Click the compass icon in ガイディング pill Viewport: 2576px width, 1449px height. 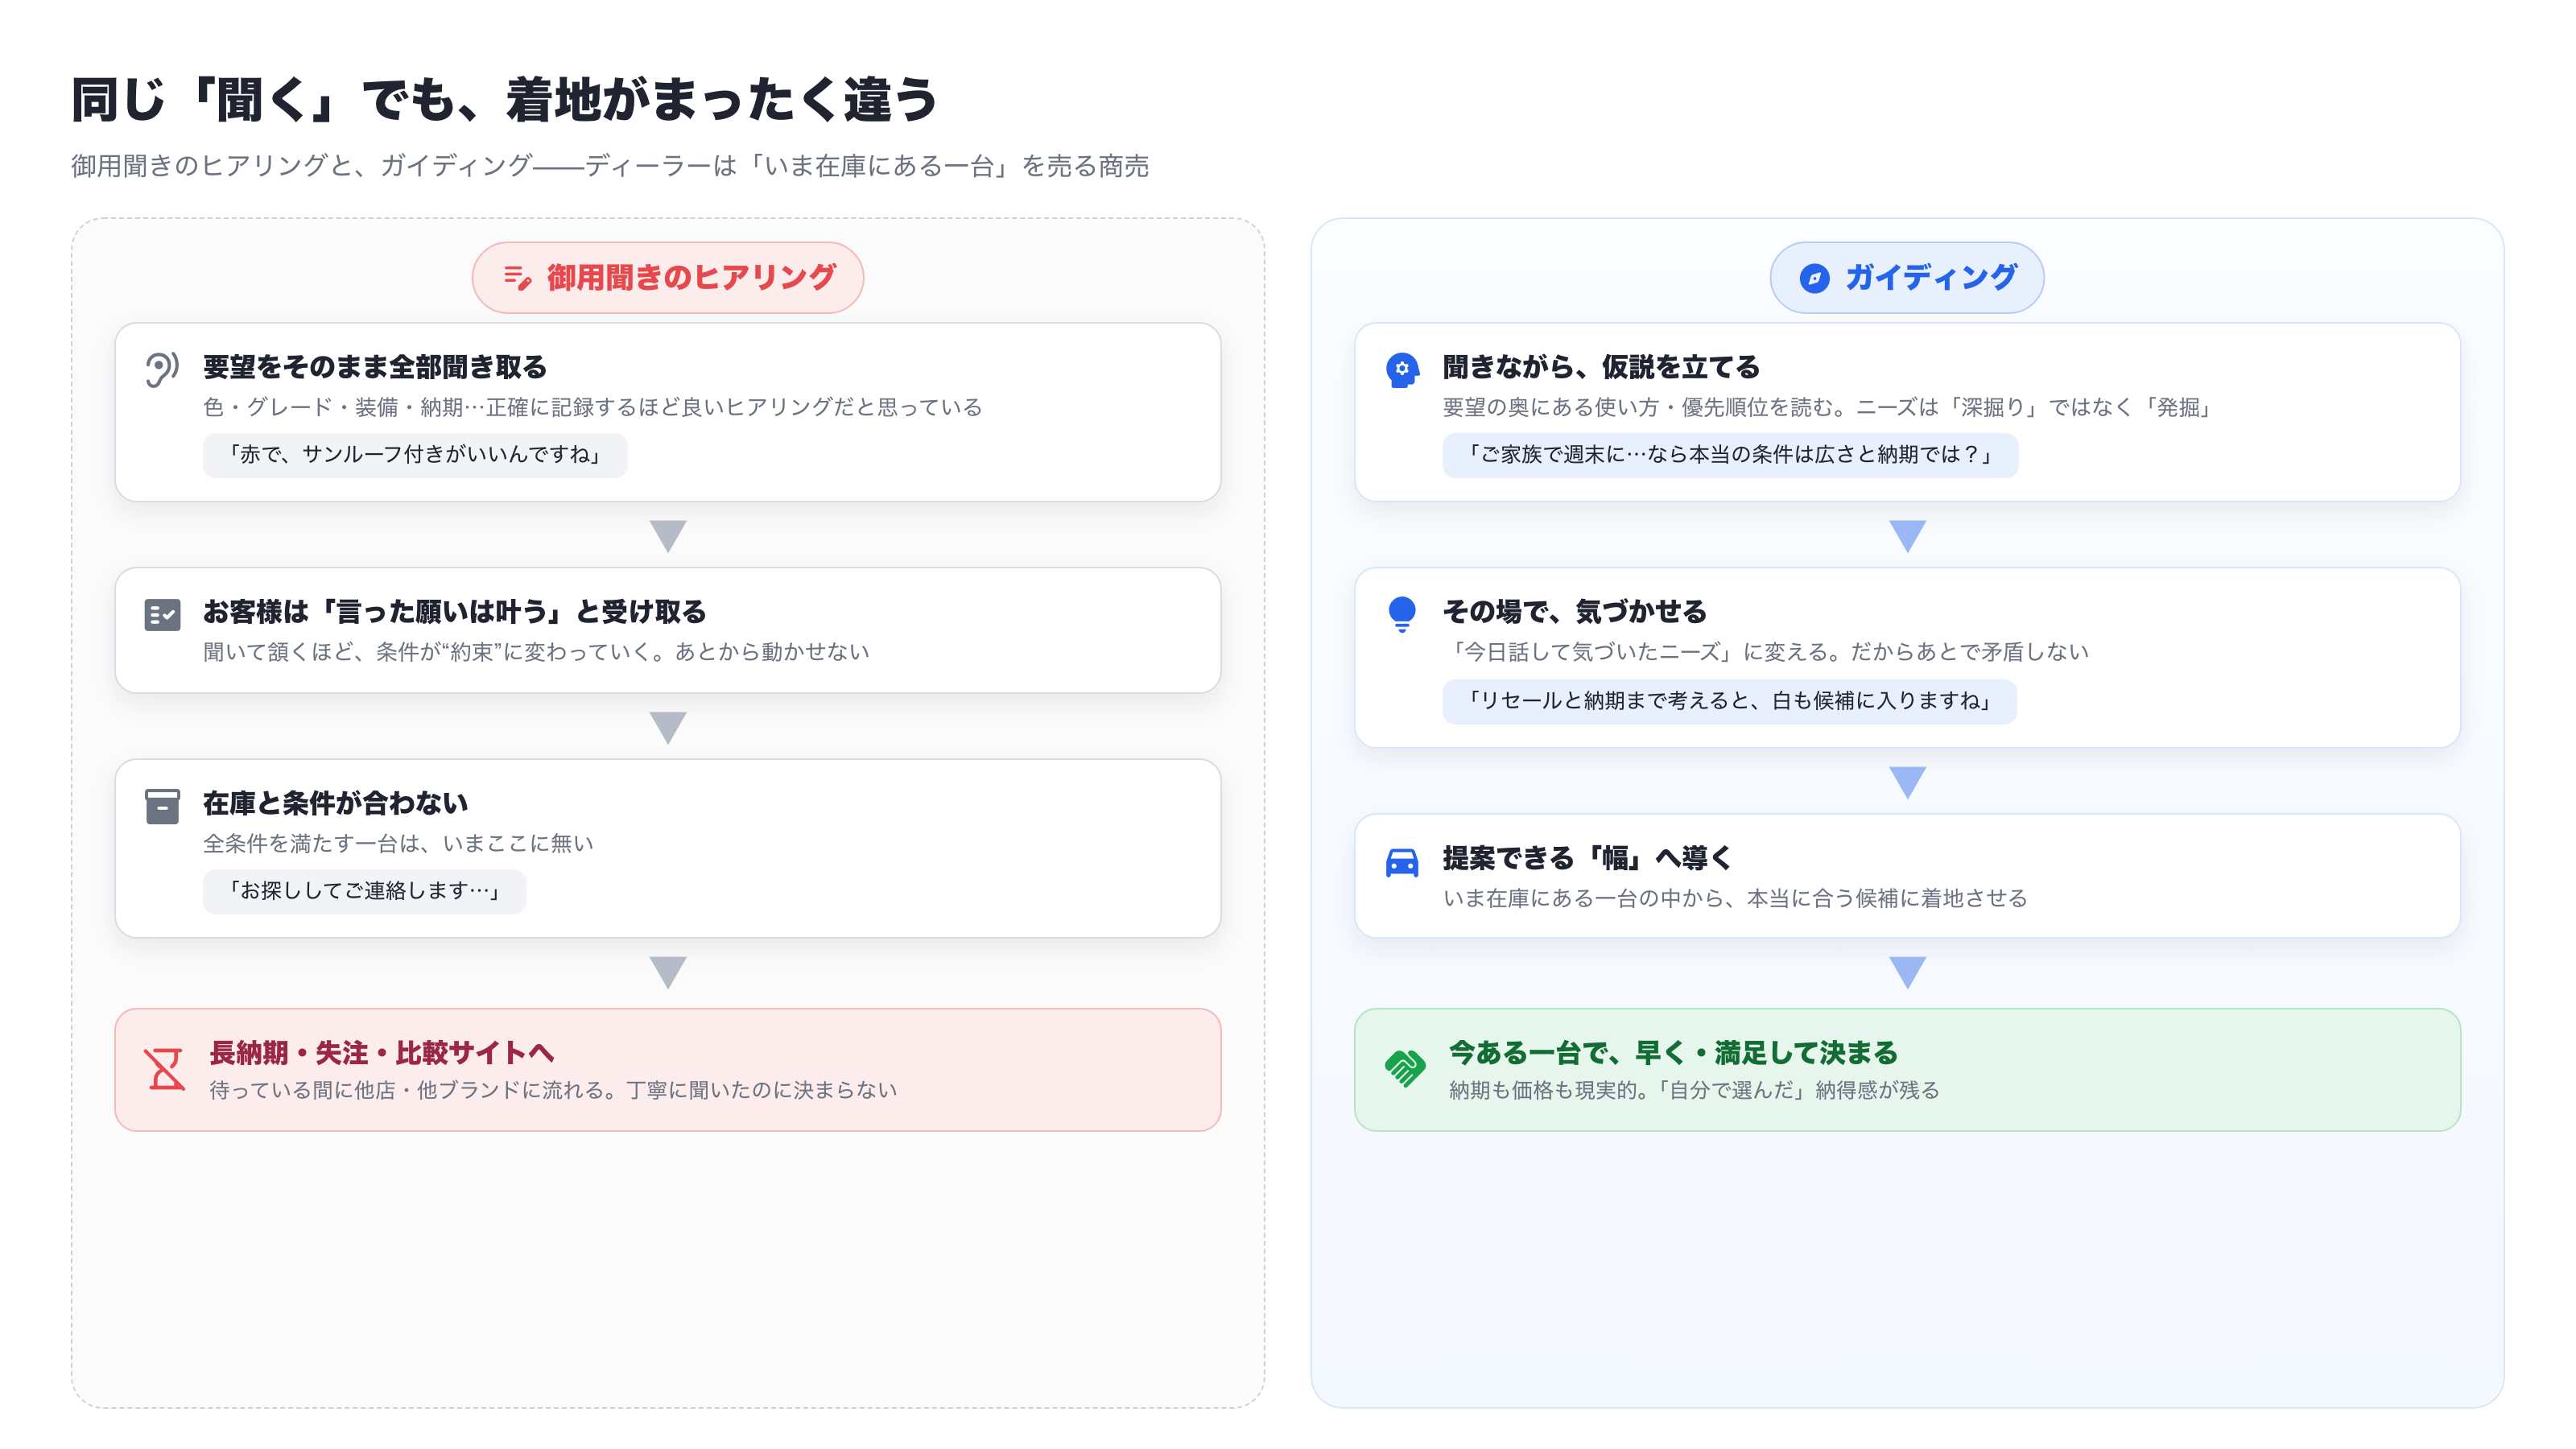click(1814, 278)
